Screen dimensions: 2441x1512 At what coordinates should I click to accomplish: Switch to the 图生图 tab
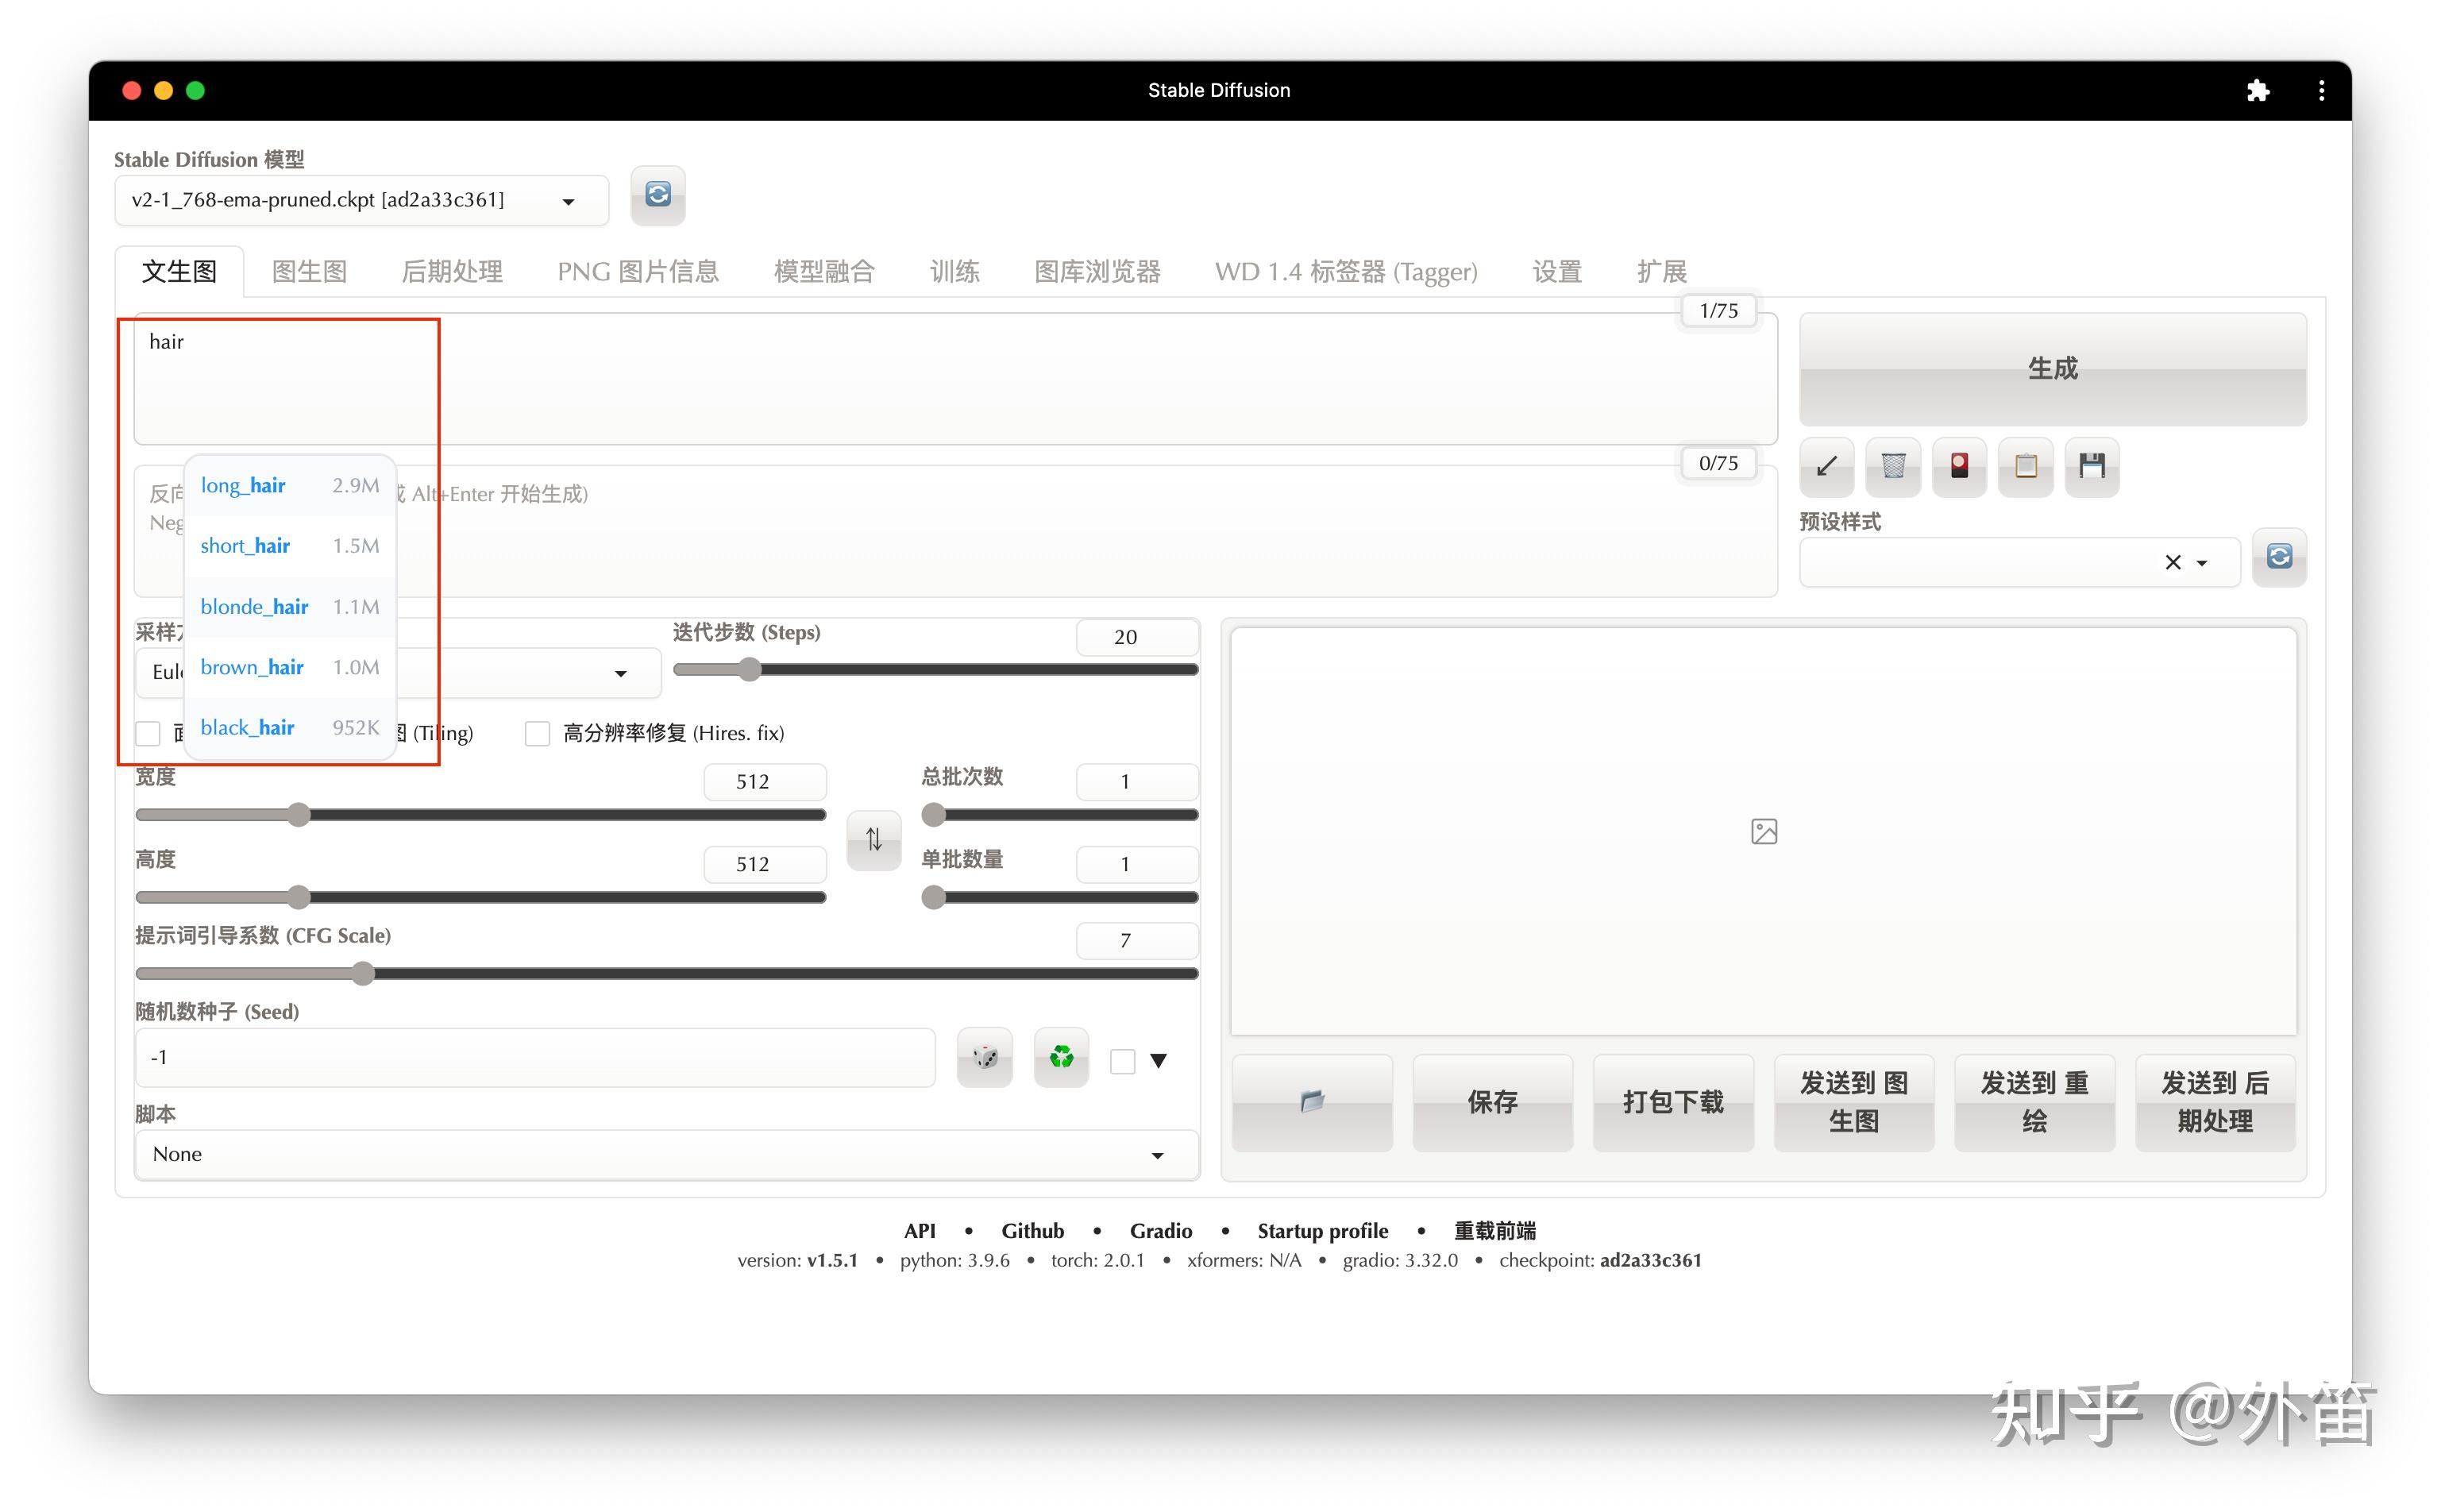tap(309, 272)
